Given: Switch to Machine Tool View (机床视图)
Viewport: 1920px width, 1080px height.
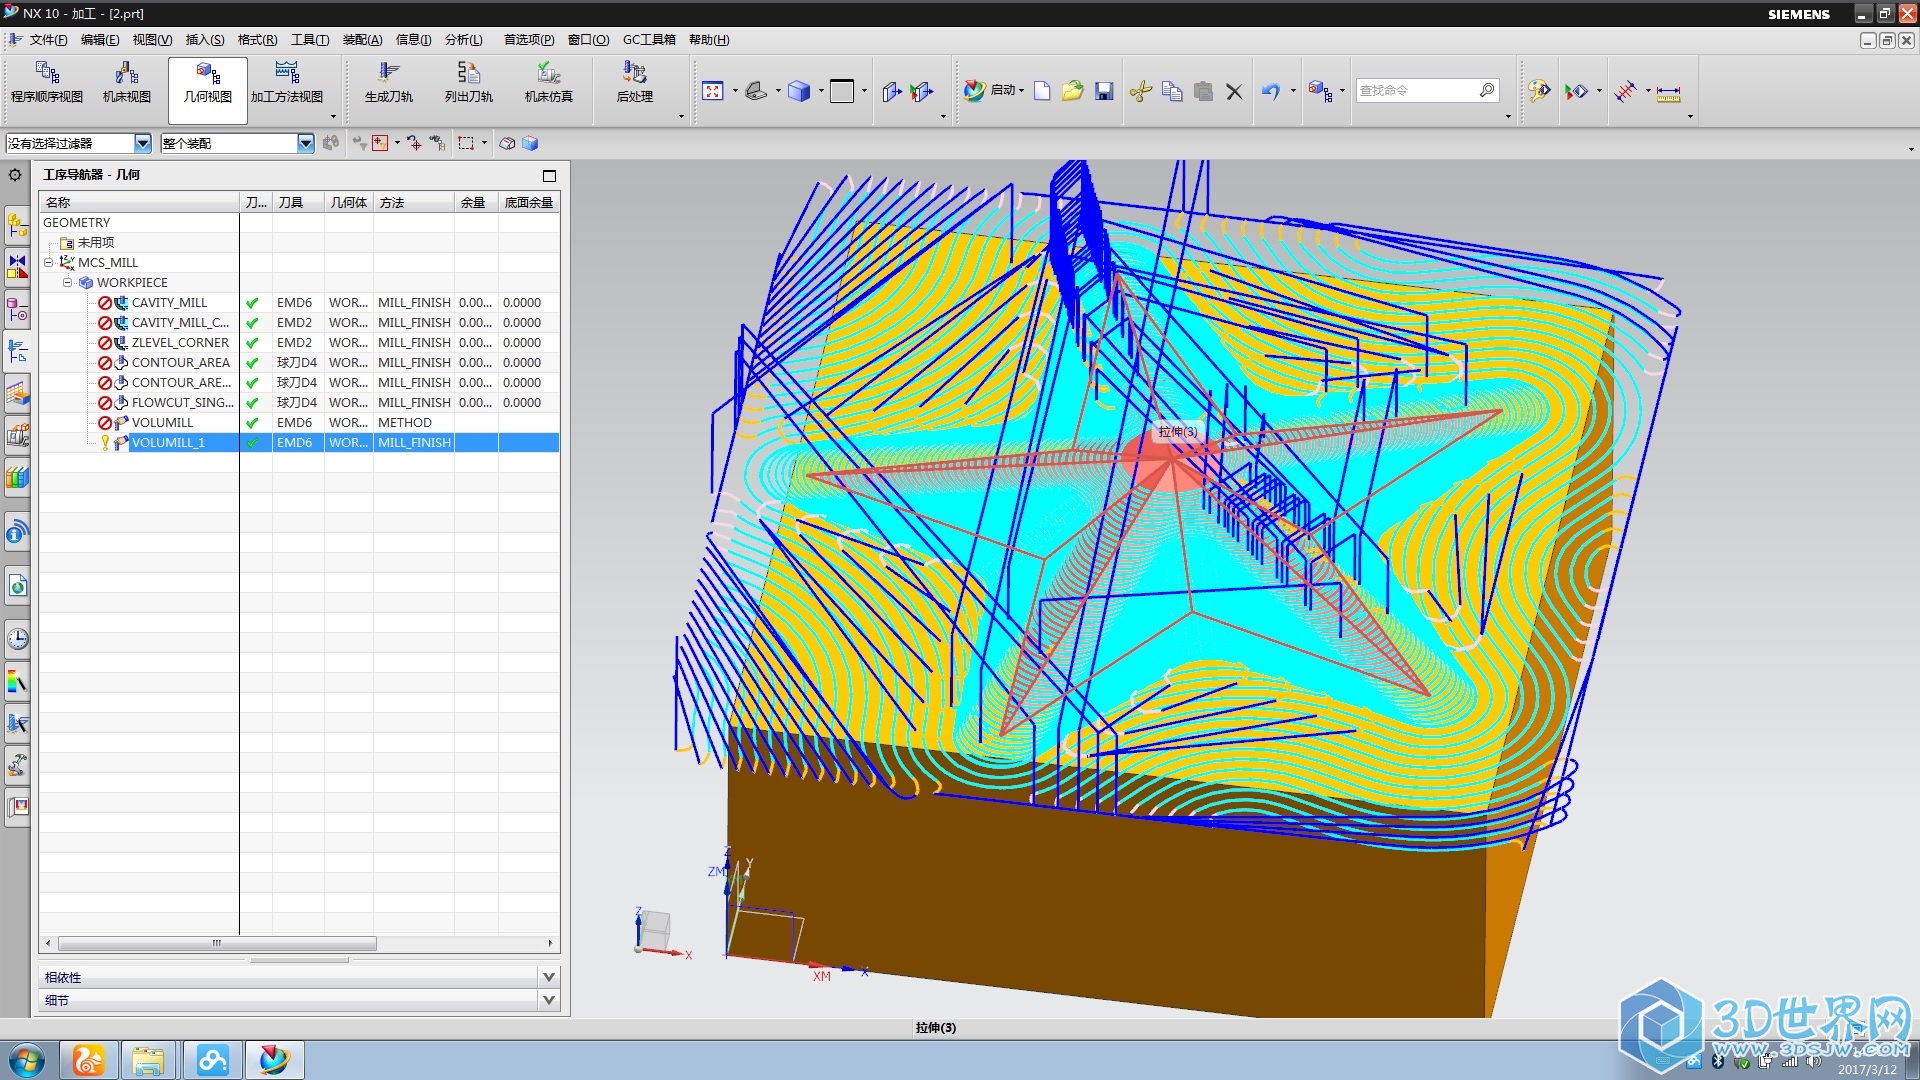Looking at the screenshot, I should point(127,82).
